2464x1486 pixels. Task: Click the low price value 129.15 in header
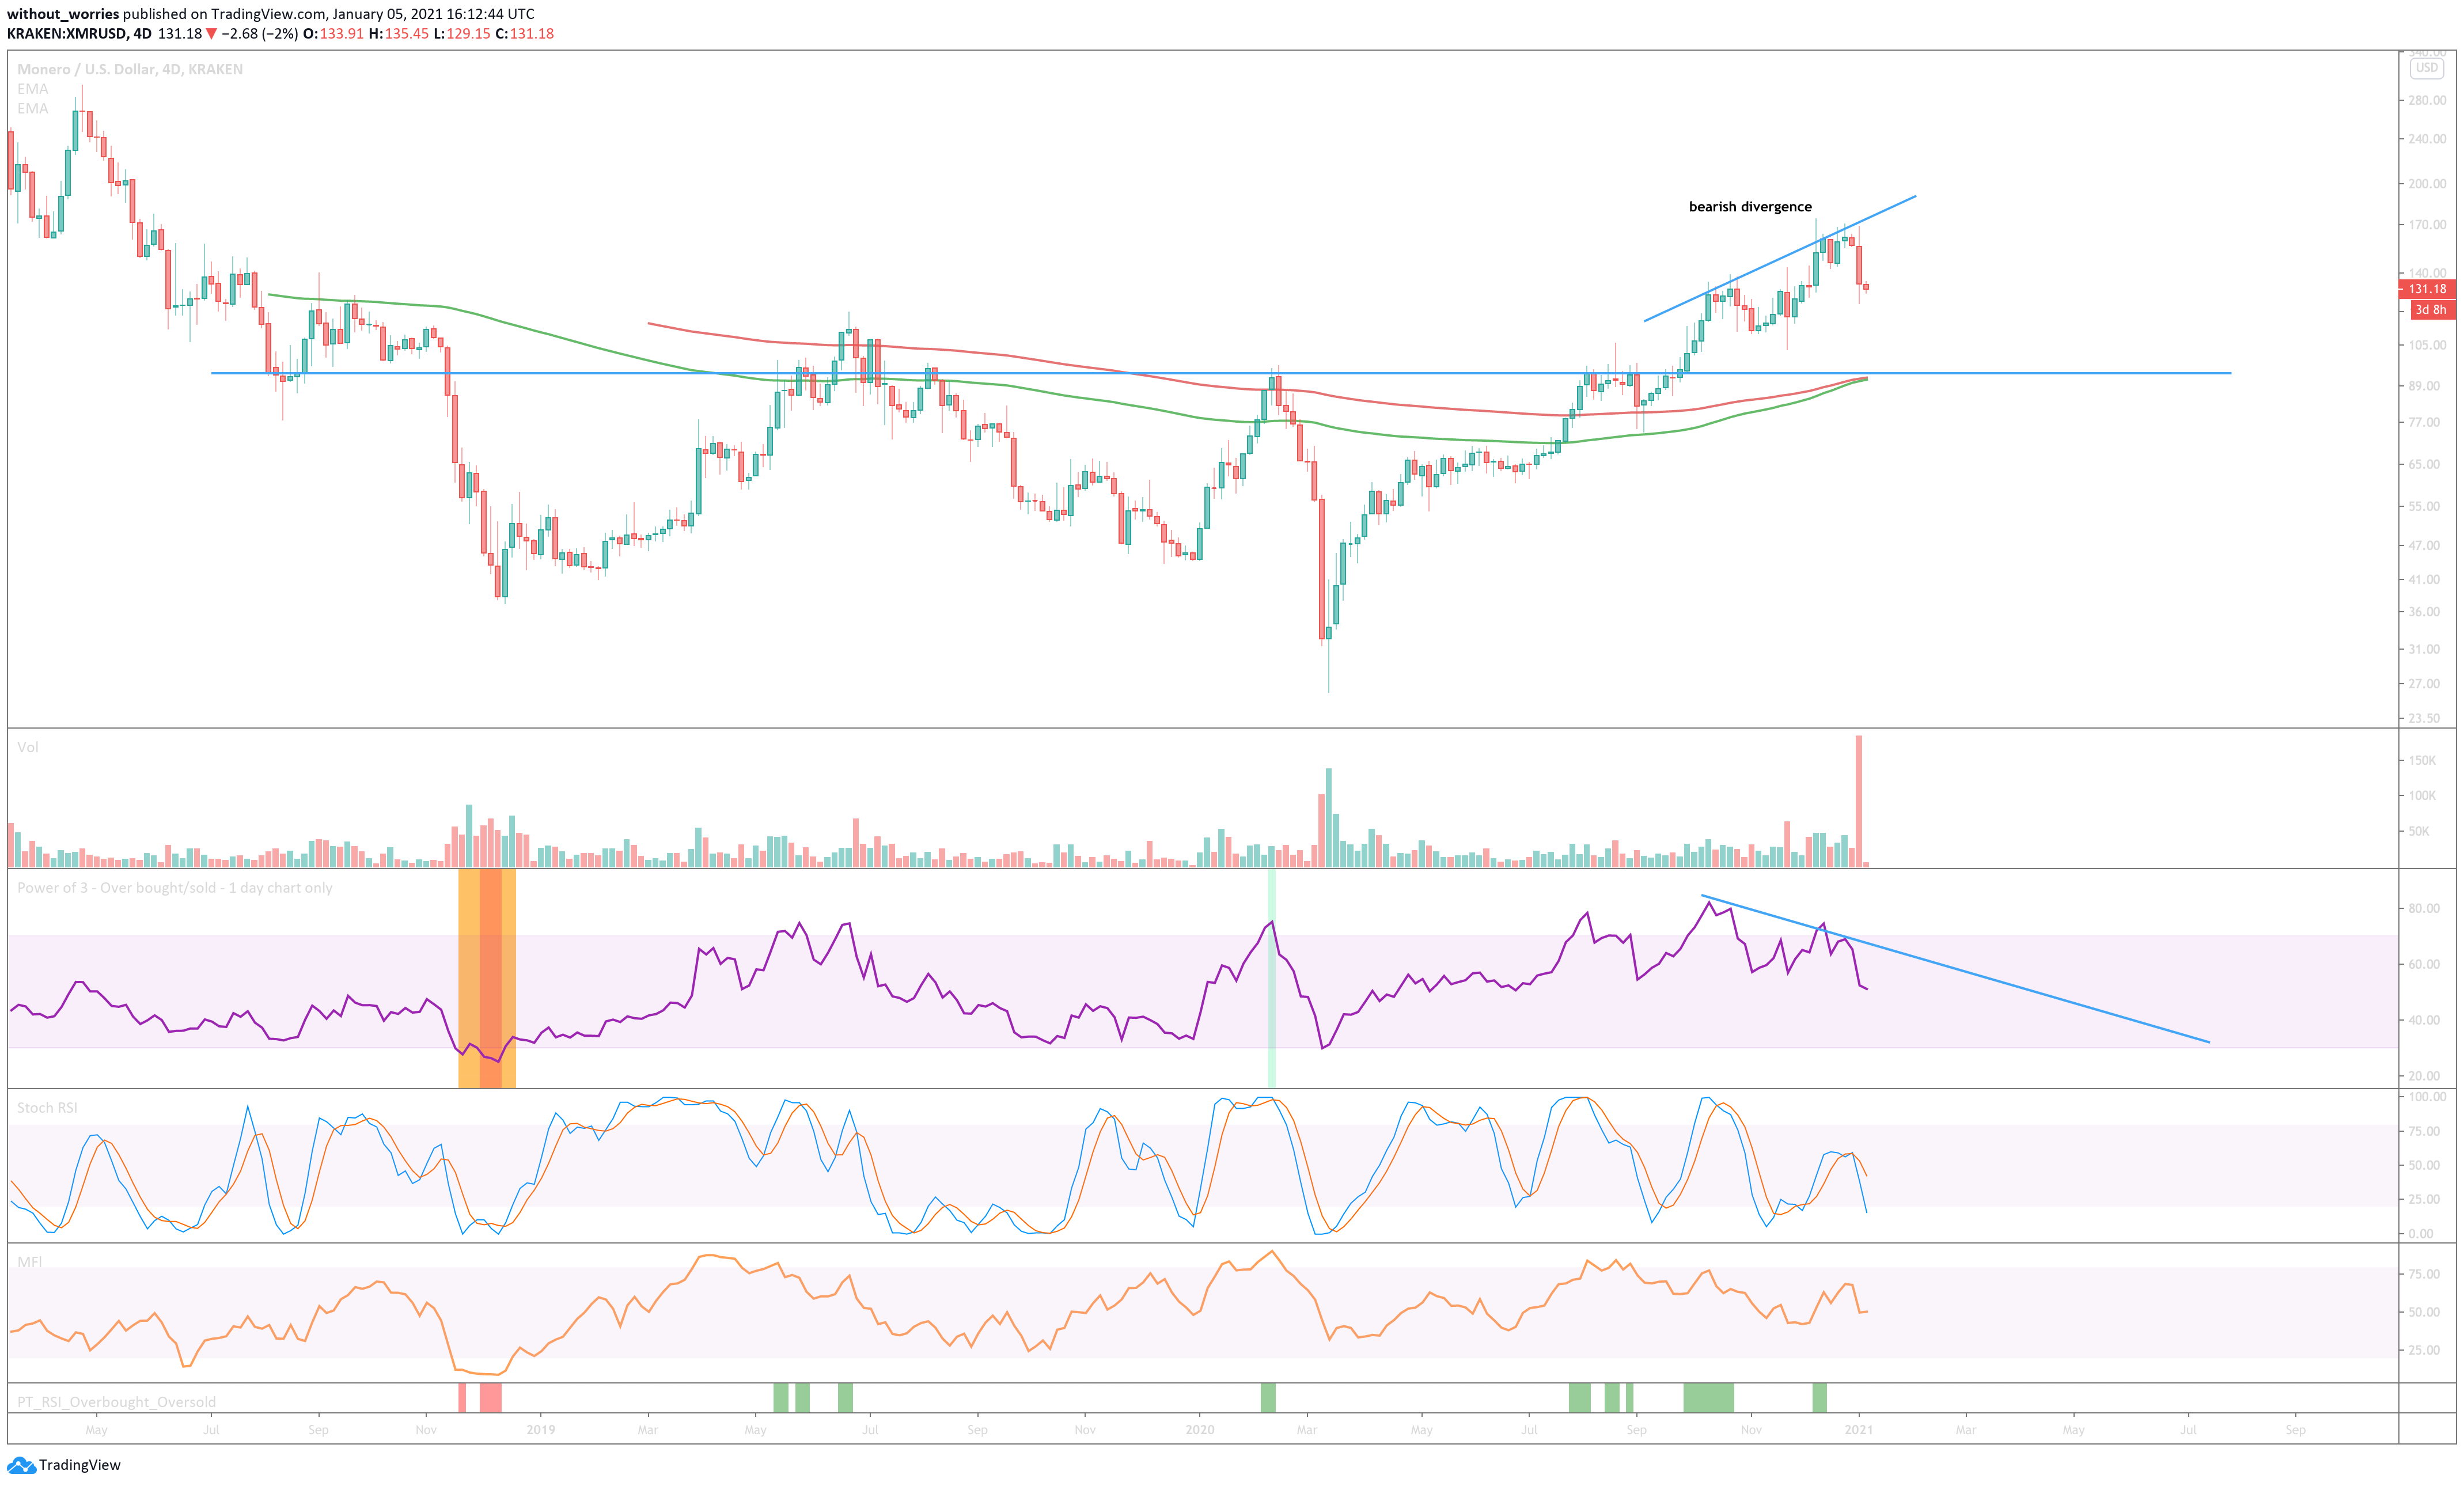click(468, 34)
